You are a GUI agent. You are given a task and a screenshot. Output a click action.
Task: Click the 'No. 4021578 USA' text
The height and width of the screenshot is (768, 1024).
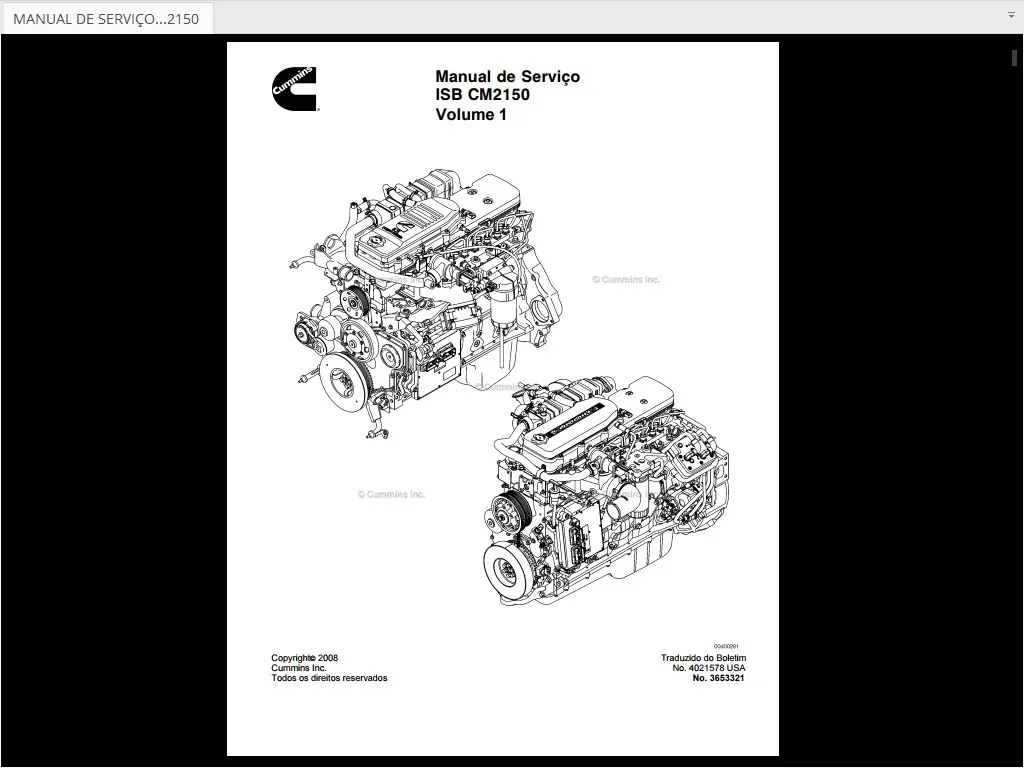(x=709, y=667)
